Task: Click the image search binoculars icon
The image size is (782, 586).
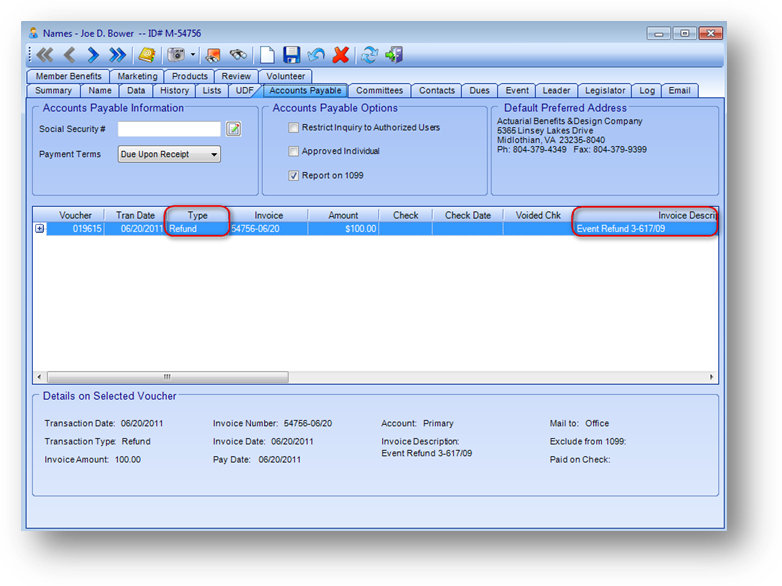Action: 213,55
